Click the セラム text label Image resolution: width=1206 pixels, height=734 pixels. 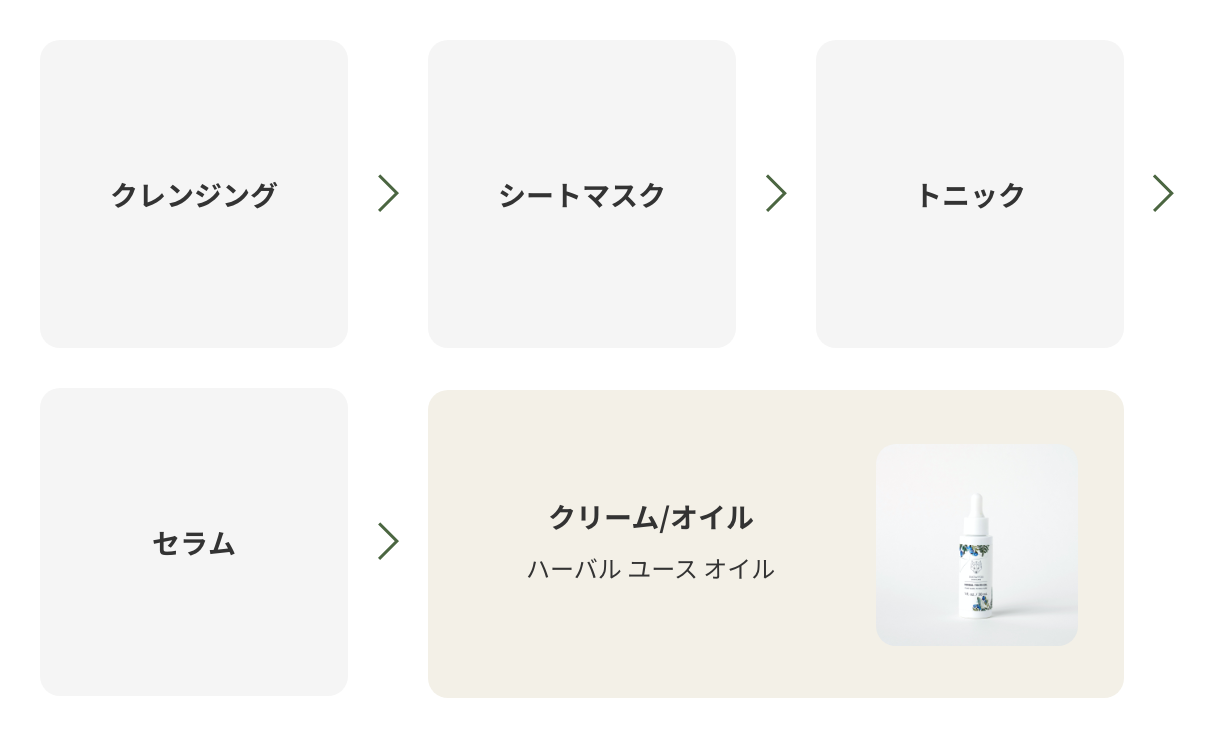point(194,543)
